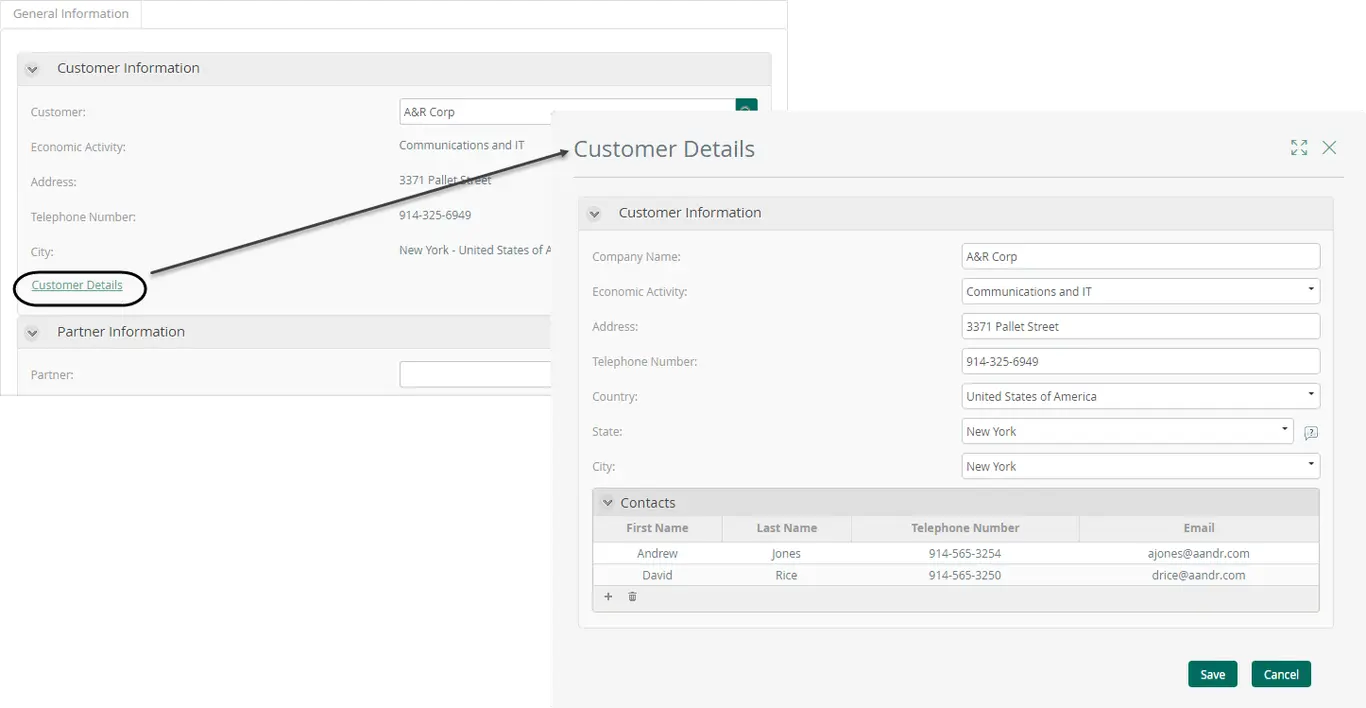This screenshot has width=1366, height=708.
Task: Open the State dropdown
Action: coord(1128,431)
